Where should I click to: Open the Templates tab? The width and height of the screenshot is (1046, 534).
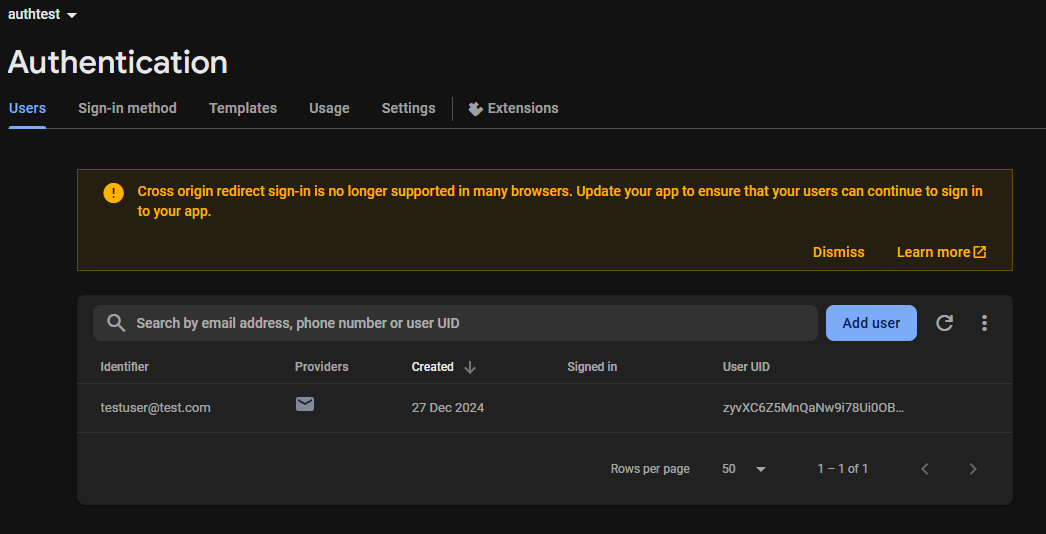coord(243,108)
